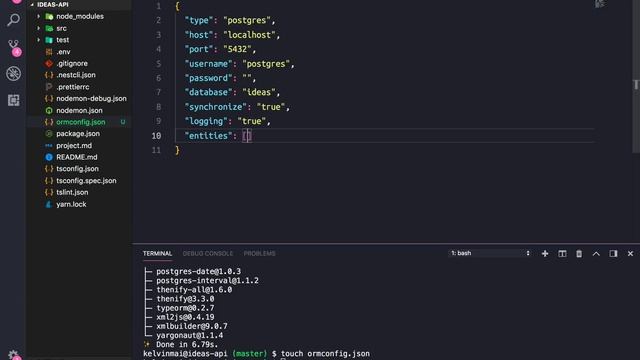Split the terminal panel
The width and height of the screenshot is (640, 360).
(x=562, y=253)
